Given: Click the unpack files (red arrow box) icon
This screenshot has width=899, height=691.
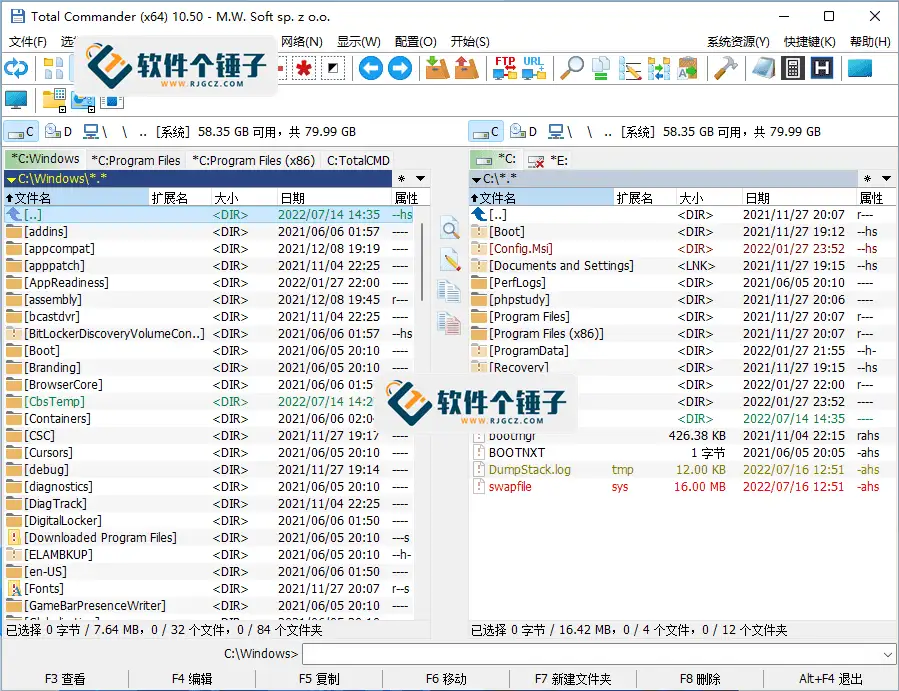Looking at the screenshot, I should coord(466,68).
